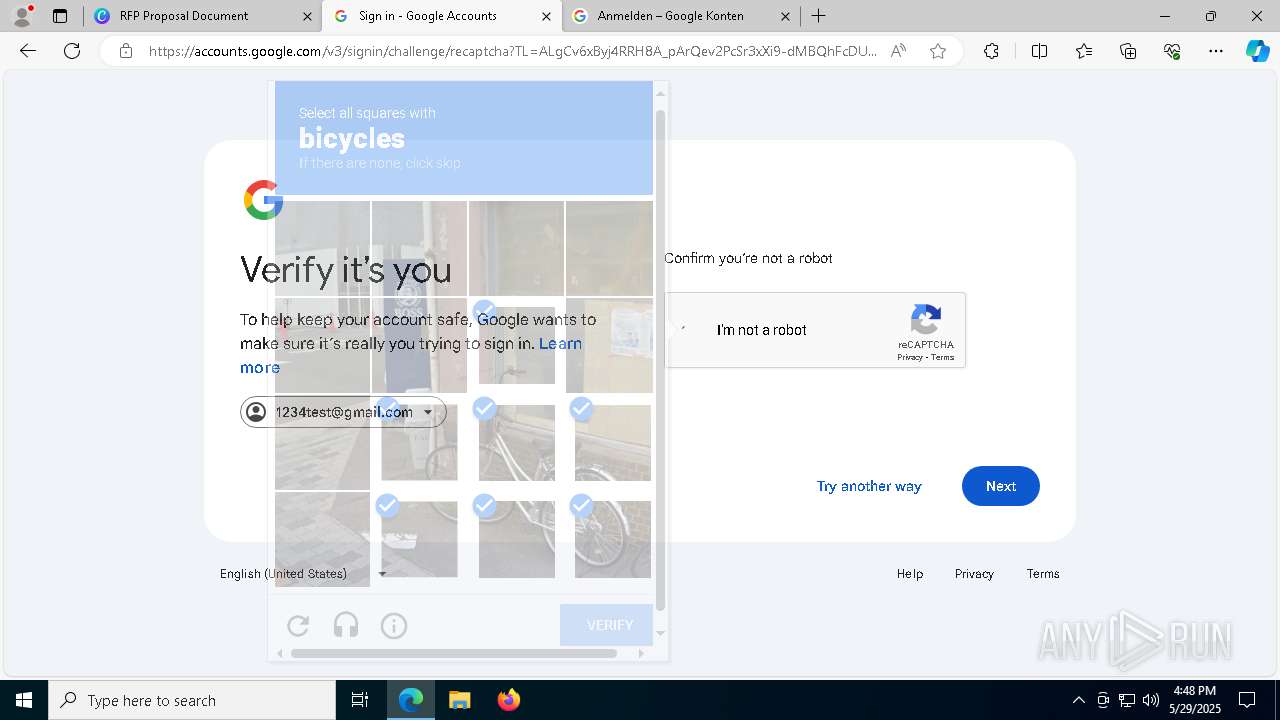
Task: Switch to Sign in - Google Accounts tab
Action: click(x=442, y=16)
